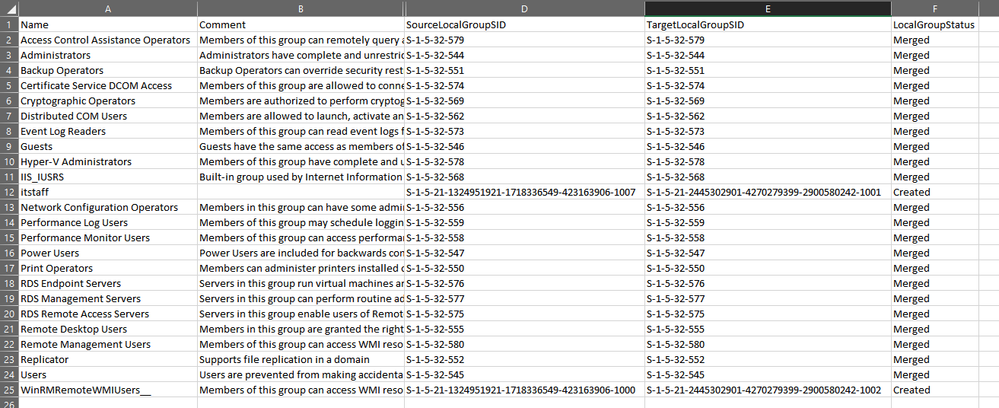
Task: Select the Network Configuration Operators cell
Action: [x=108, y=207]
